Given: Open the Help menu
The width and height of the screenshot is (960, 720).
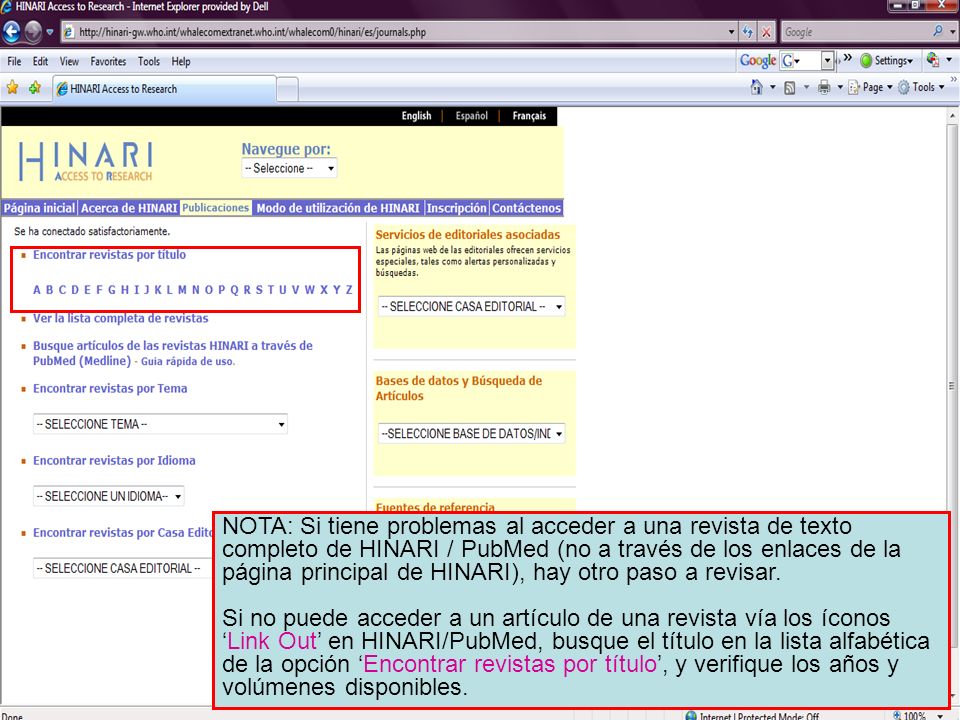Looking at the screenshot, I should click(181, 61).
